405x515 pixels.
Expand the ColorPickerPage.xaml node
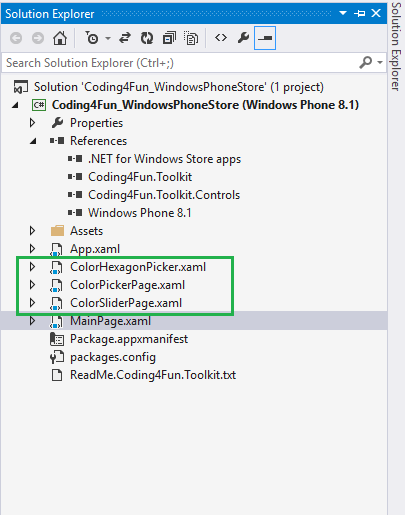[x=32, y=285]
